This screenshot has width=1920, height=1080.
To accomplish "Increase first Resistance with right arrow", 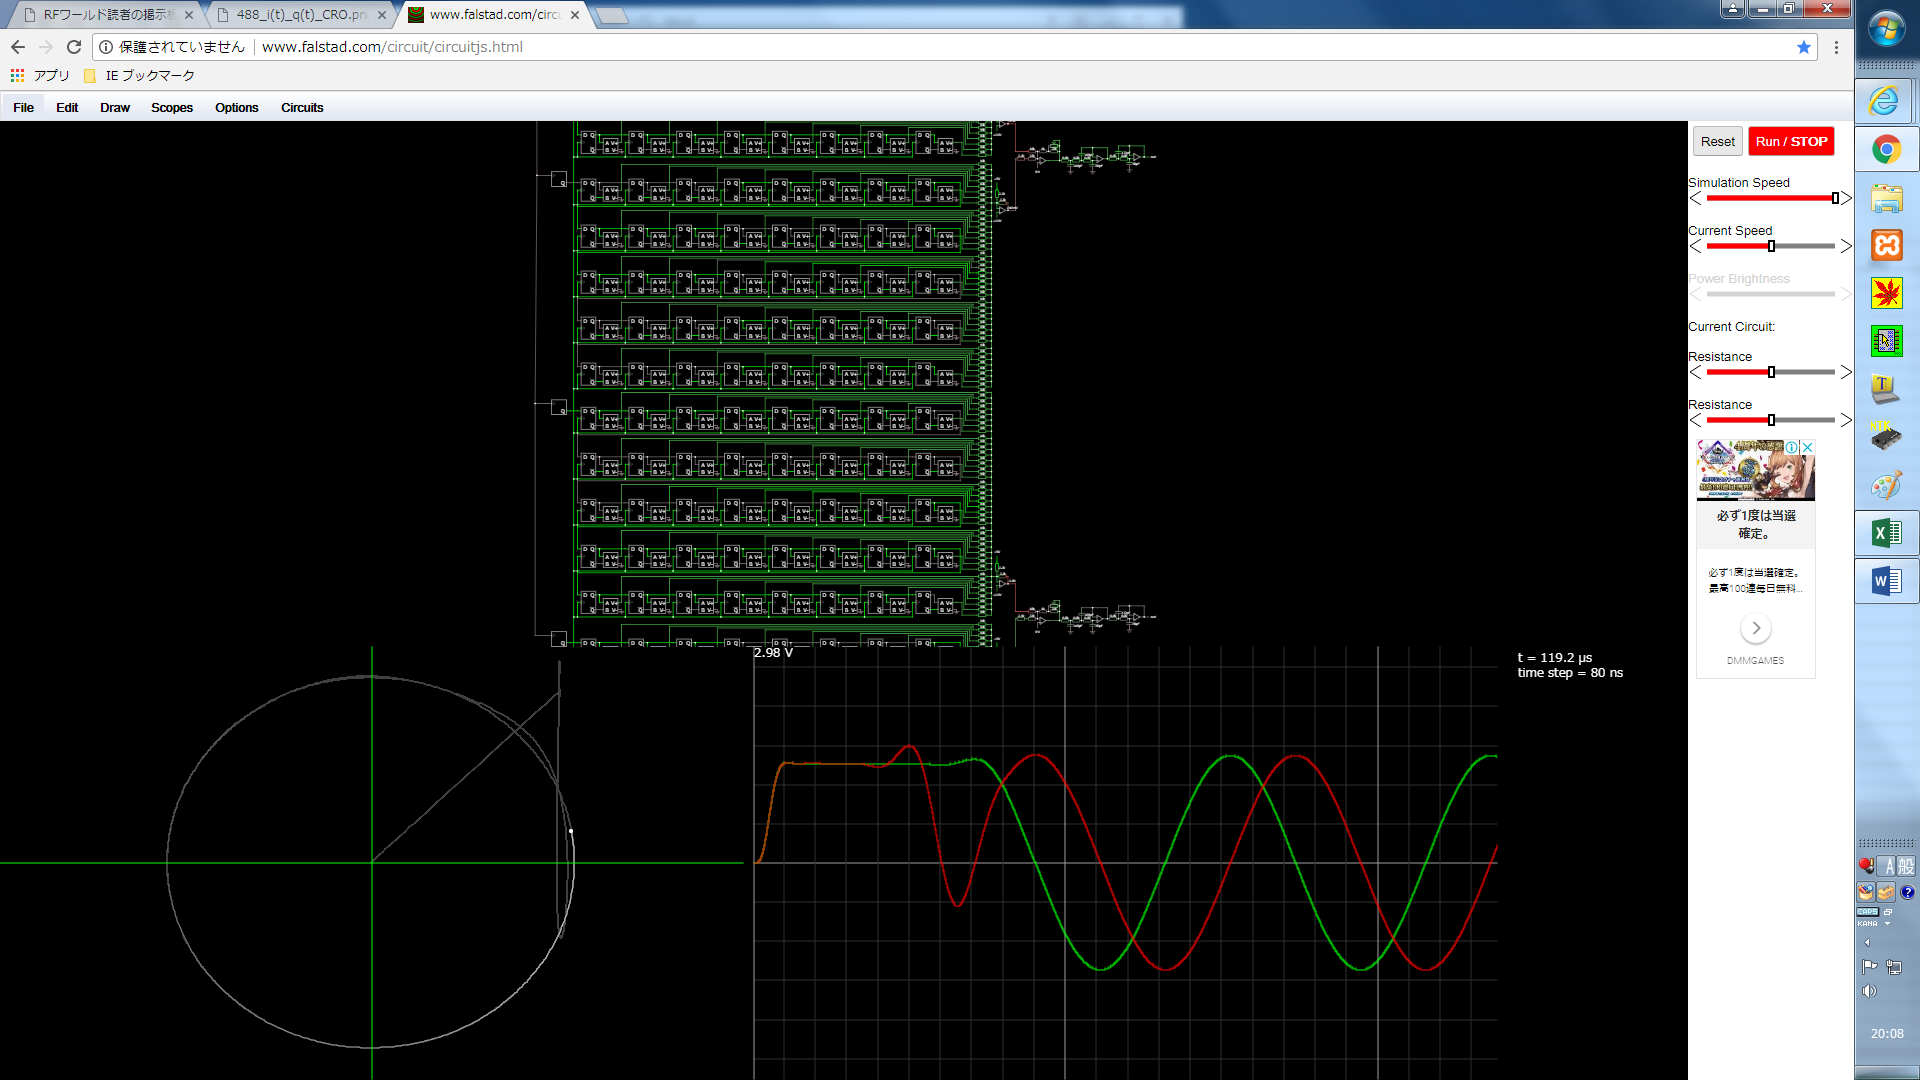I will click(x=1846, y=372).
